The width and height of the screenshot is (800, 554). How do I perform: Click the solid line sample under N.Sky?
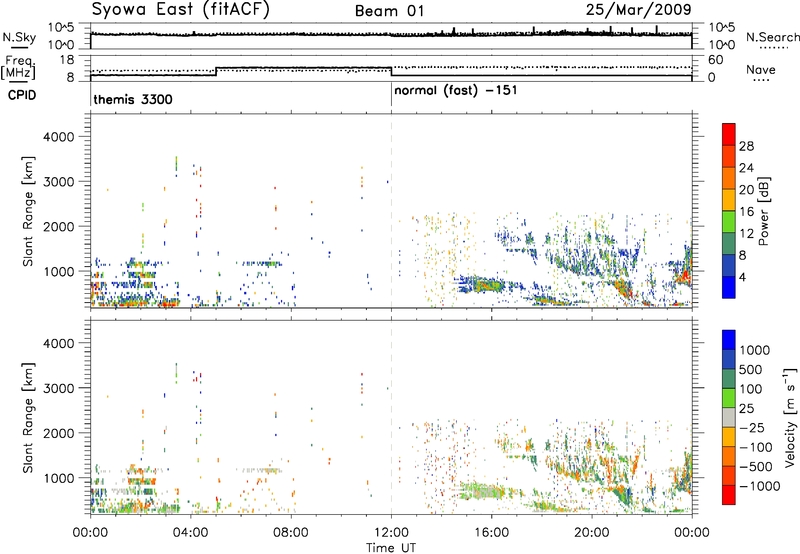(x=19, y=47)
